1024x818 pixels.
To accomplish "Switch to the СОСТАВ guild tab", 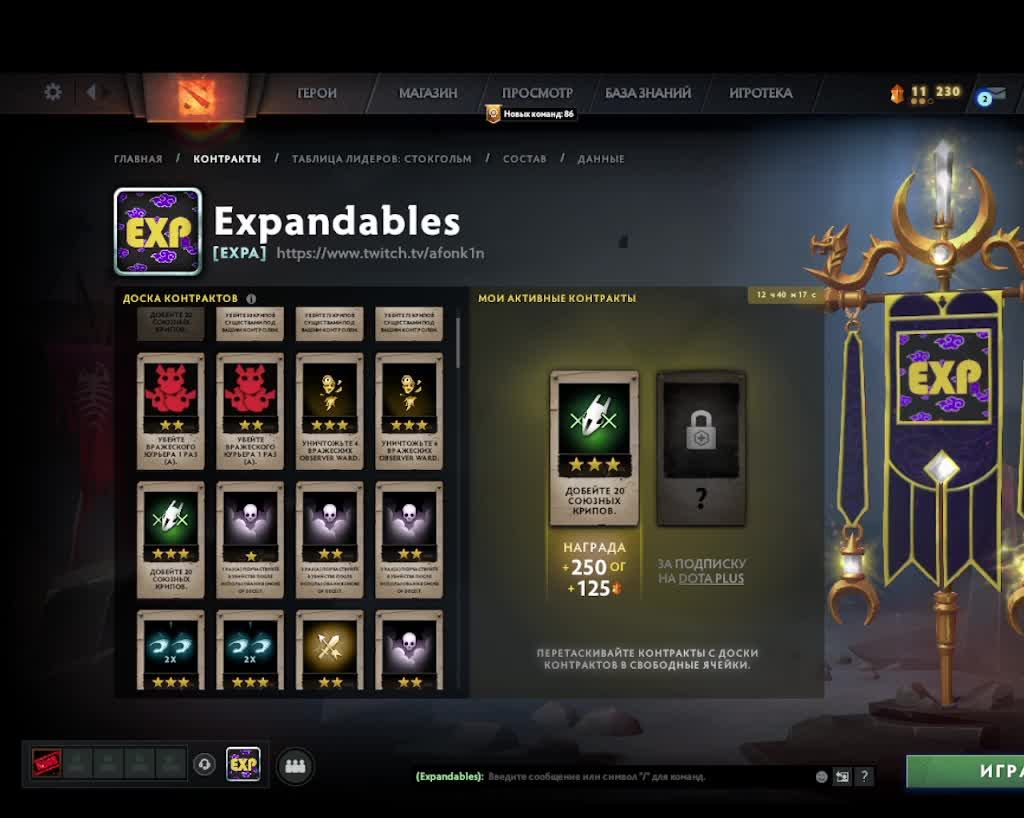I will coord(524,159).
